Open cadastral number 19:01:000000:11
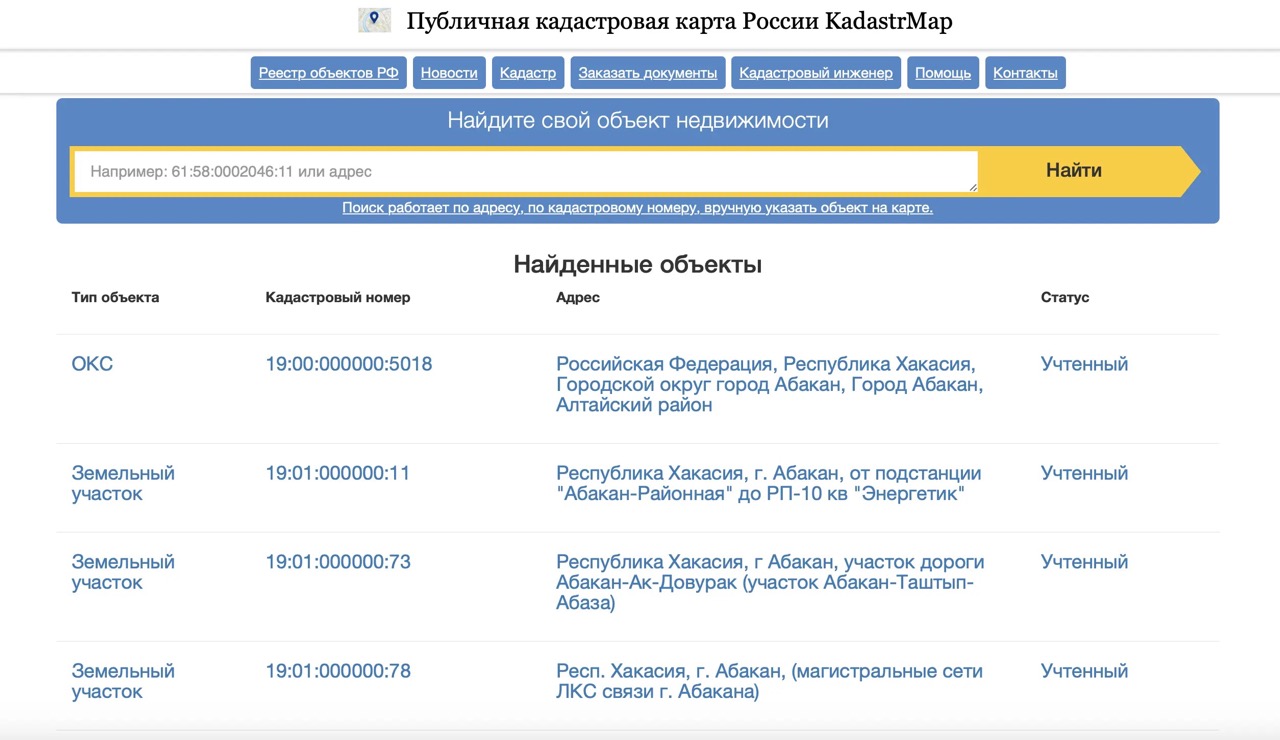This screenshot has width=1280, height=740. tap(338, 473)
